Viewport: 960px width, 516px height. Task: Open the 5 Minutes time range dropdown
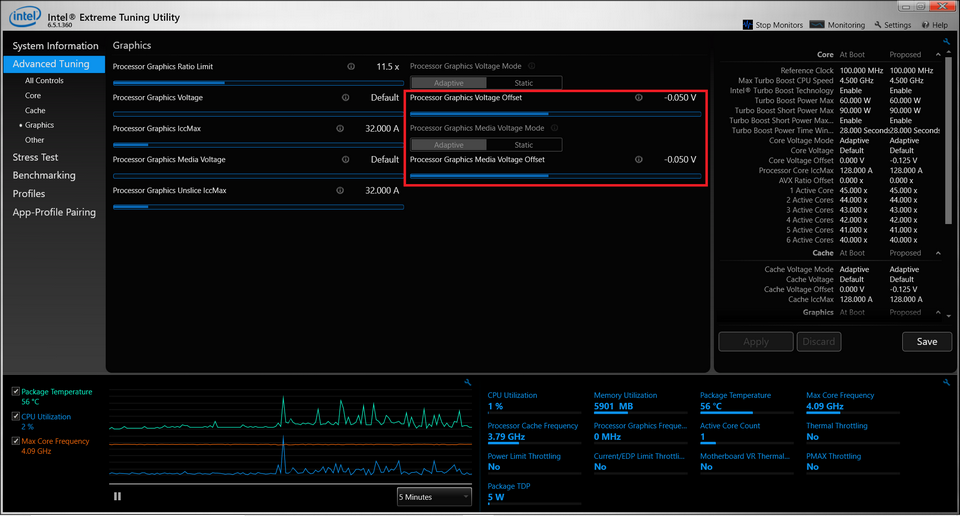click(x=434, y=496)
